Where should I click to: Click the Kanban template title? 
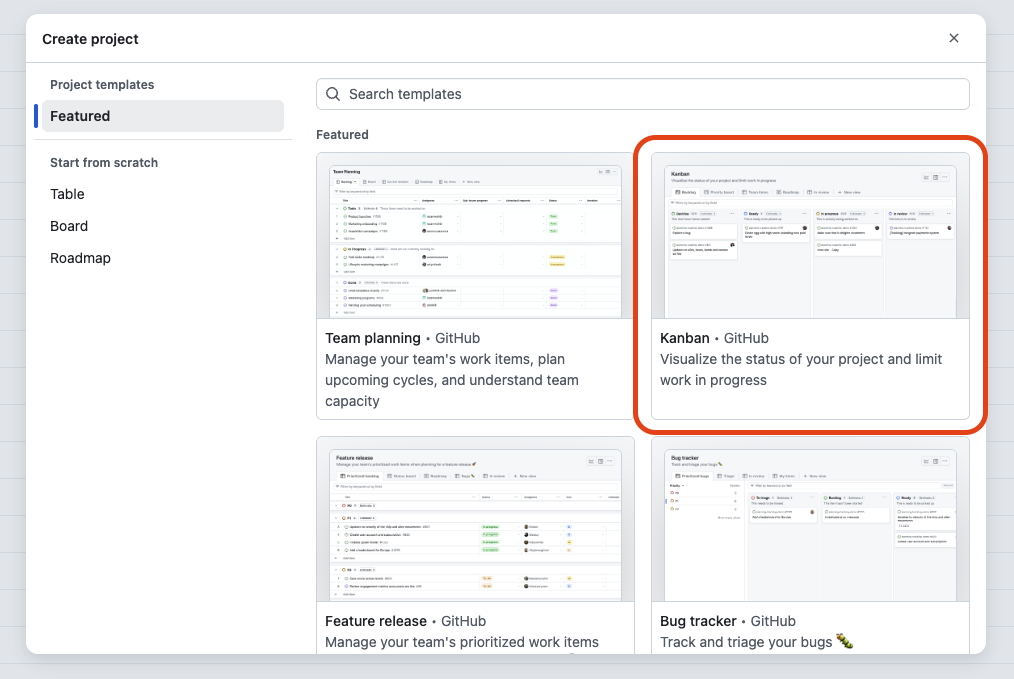(685, 338)
